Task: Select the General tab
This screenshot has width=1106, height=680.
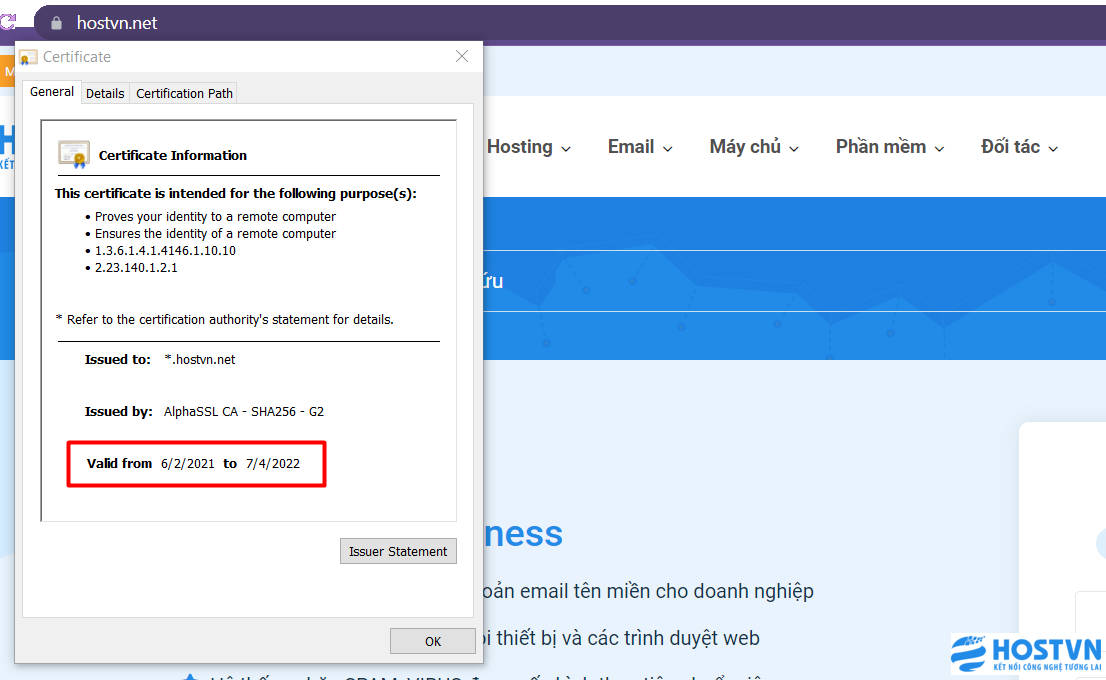Action: click(x=51, y=92)
